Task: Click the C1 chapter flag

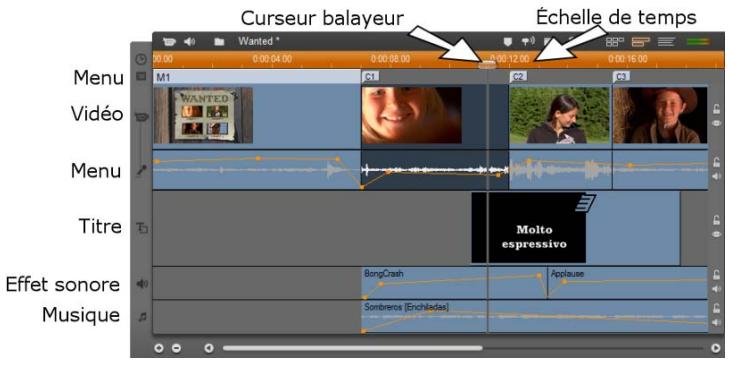Action: pyautogui.click(x=371, y=77)
